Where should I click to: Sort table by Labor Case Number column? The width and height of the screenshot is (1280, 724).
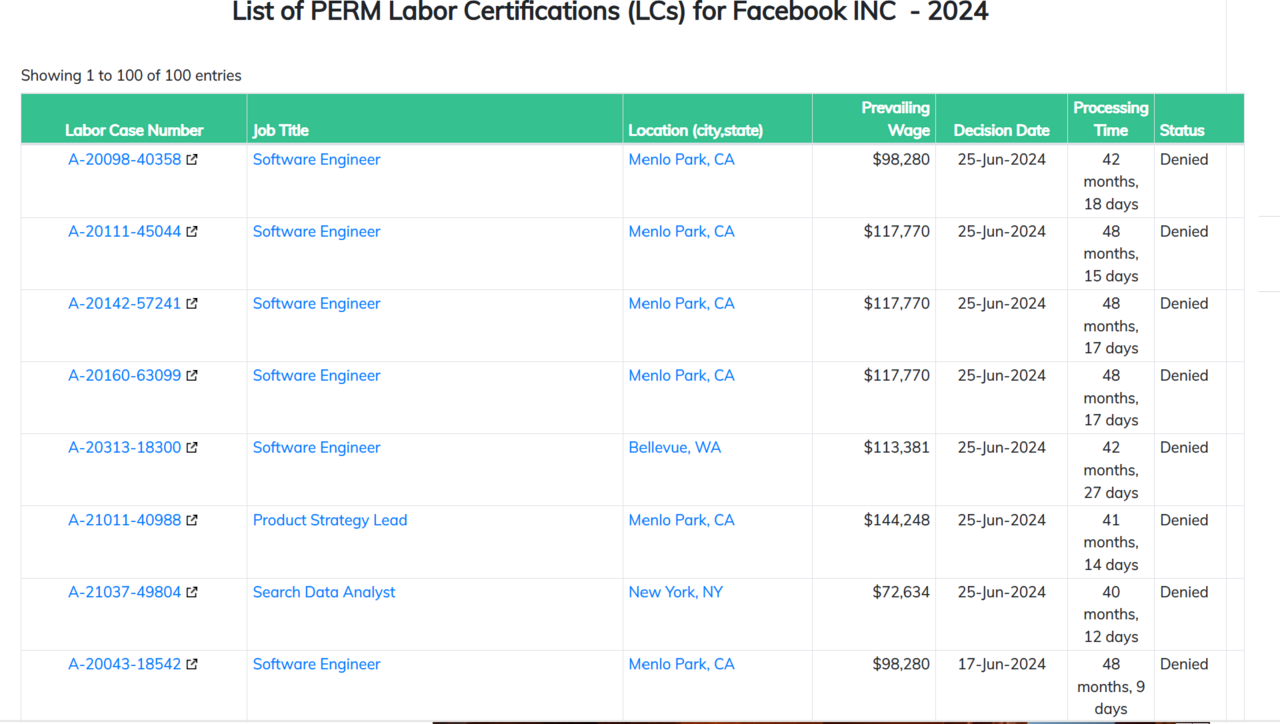click(133, 130)
